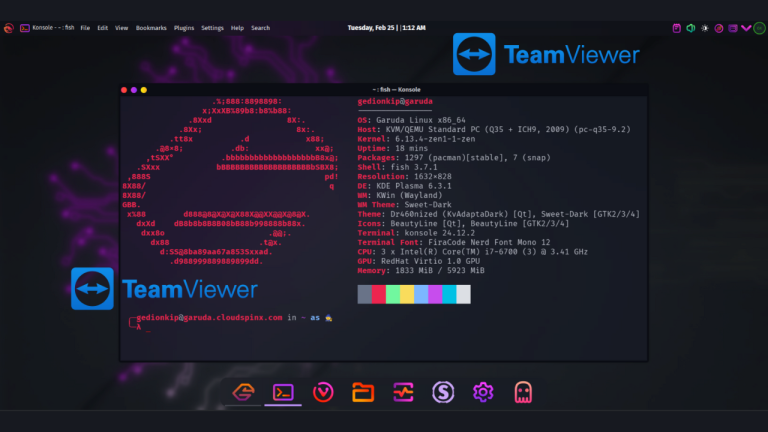The width and height of the screenshot is (768, 432).
Task: Click the 'Theme: Dr460nized' line
Action: 499,214
